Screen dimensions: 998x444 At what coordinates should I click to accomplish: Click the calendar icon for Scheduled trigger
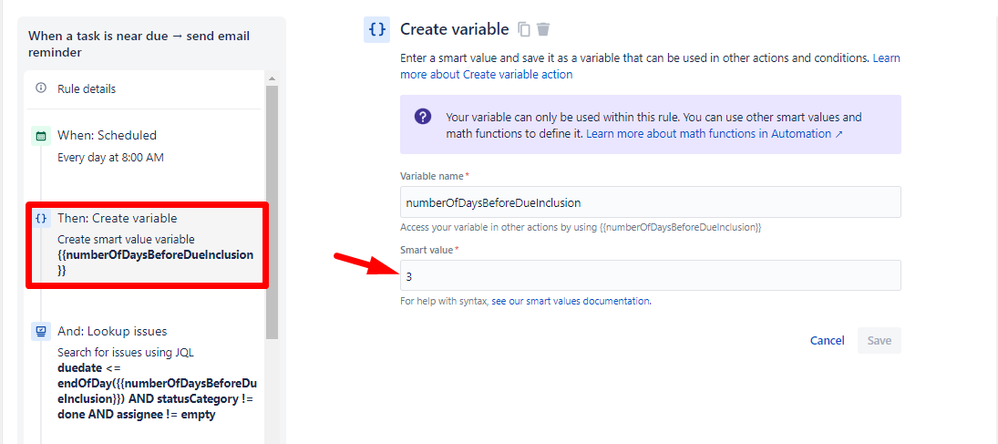point(41,135)
